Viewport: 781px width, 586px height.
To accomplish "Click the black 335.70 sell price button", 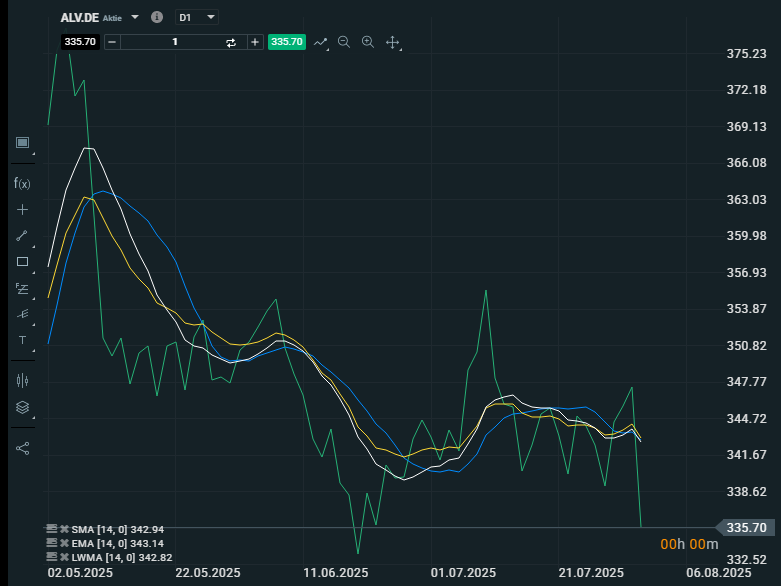I will 80,41.
